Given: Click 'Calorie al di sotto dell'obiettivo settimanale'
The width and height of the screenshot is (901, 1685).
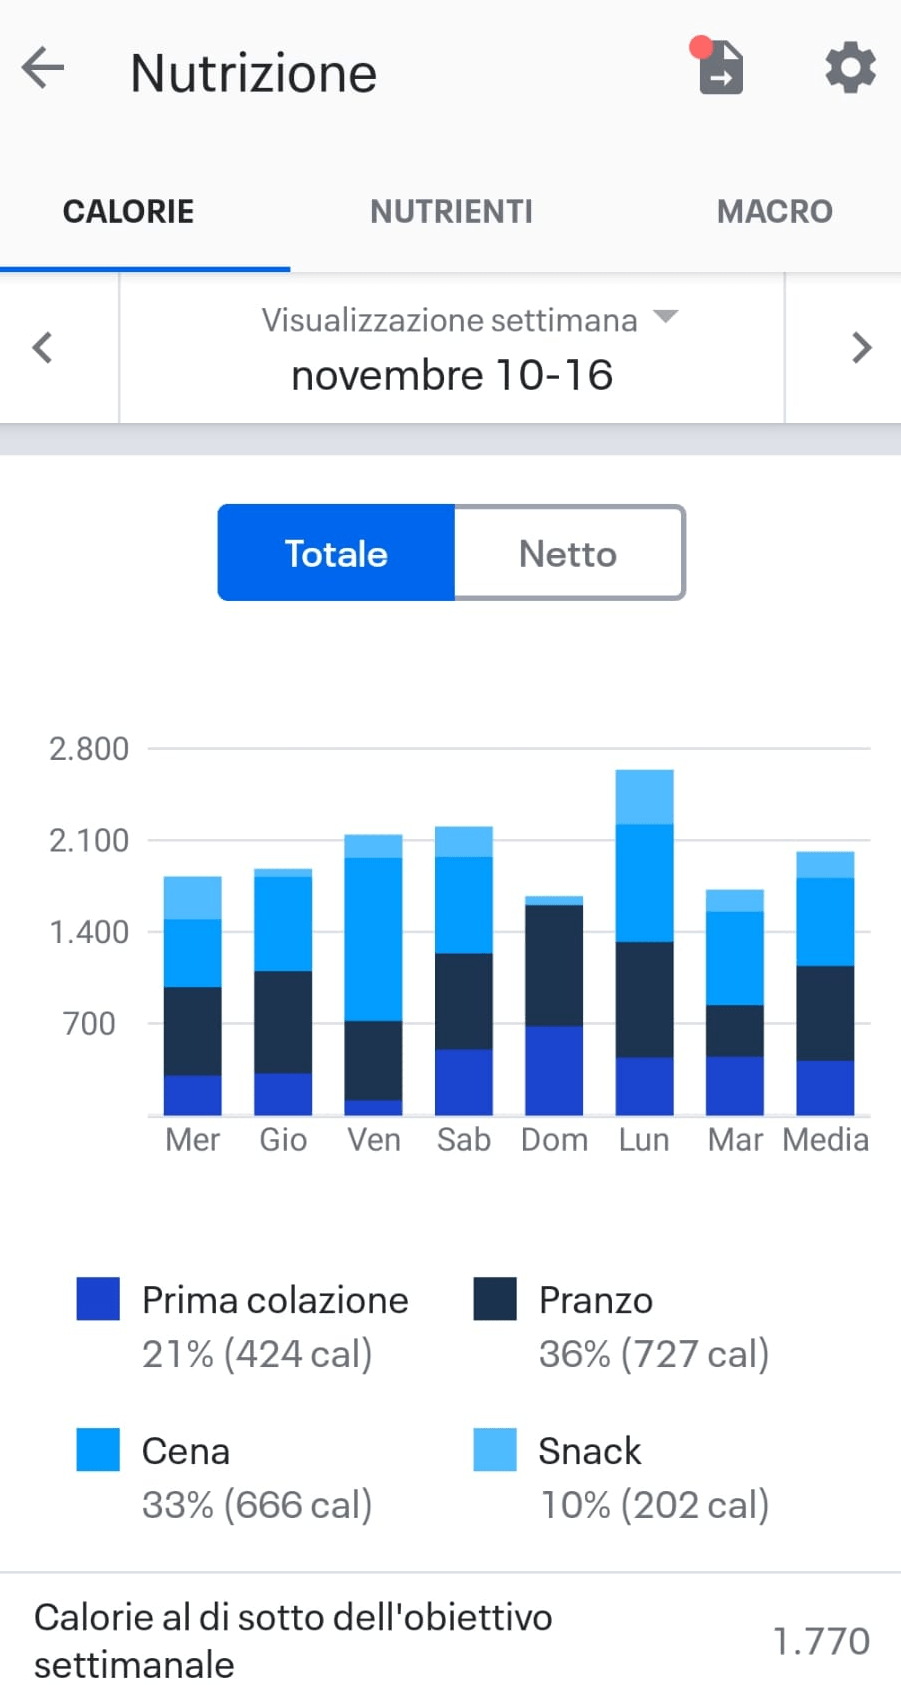Looking at the screenshot, I should (x=293, y=1641).
